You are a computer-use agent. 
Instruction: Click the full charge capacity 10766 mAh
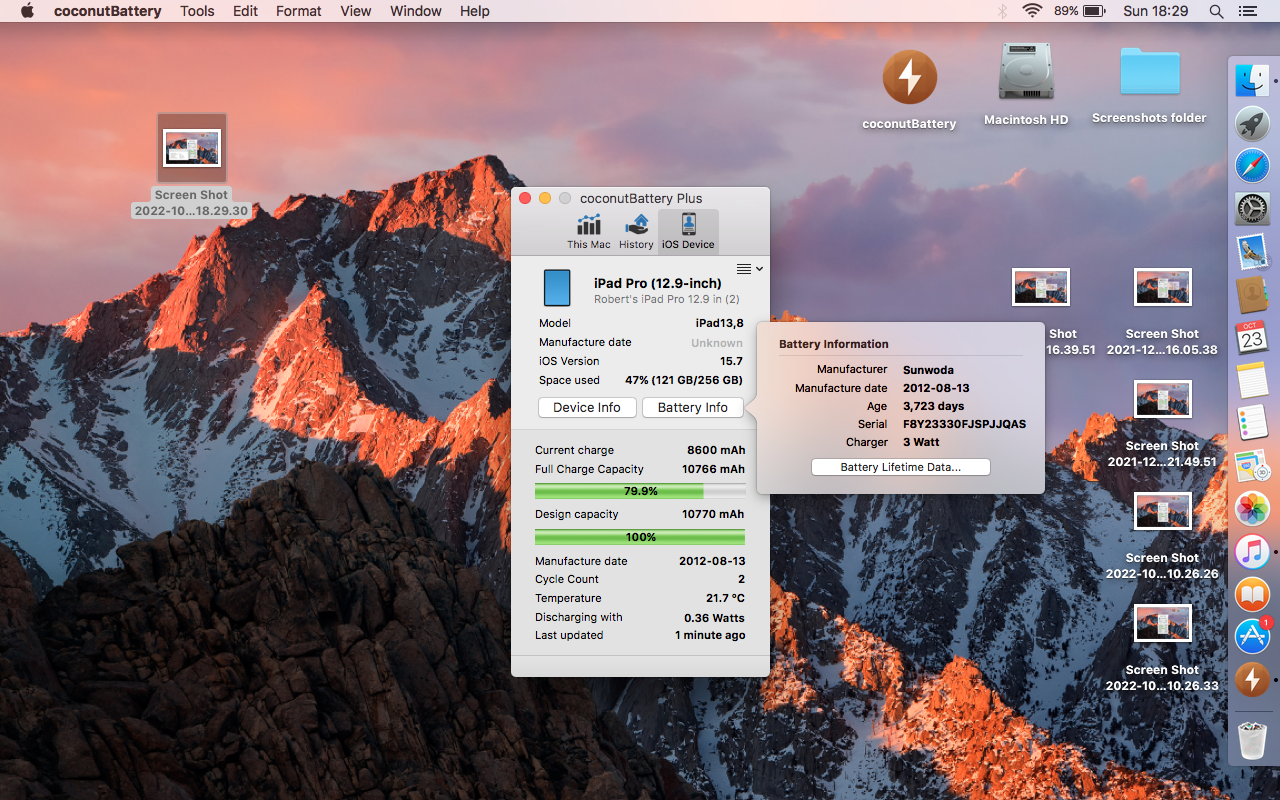(x=713, y=469)
